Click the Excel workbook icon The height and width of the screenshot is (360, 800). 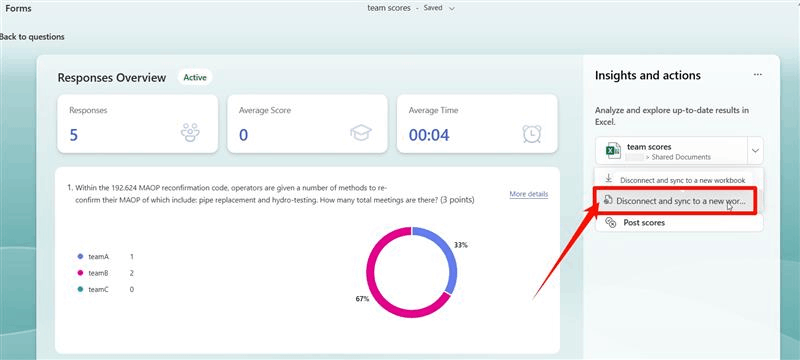click(x=613, y=150)
